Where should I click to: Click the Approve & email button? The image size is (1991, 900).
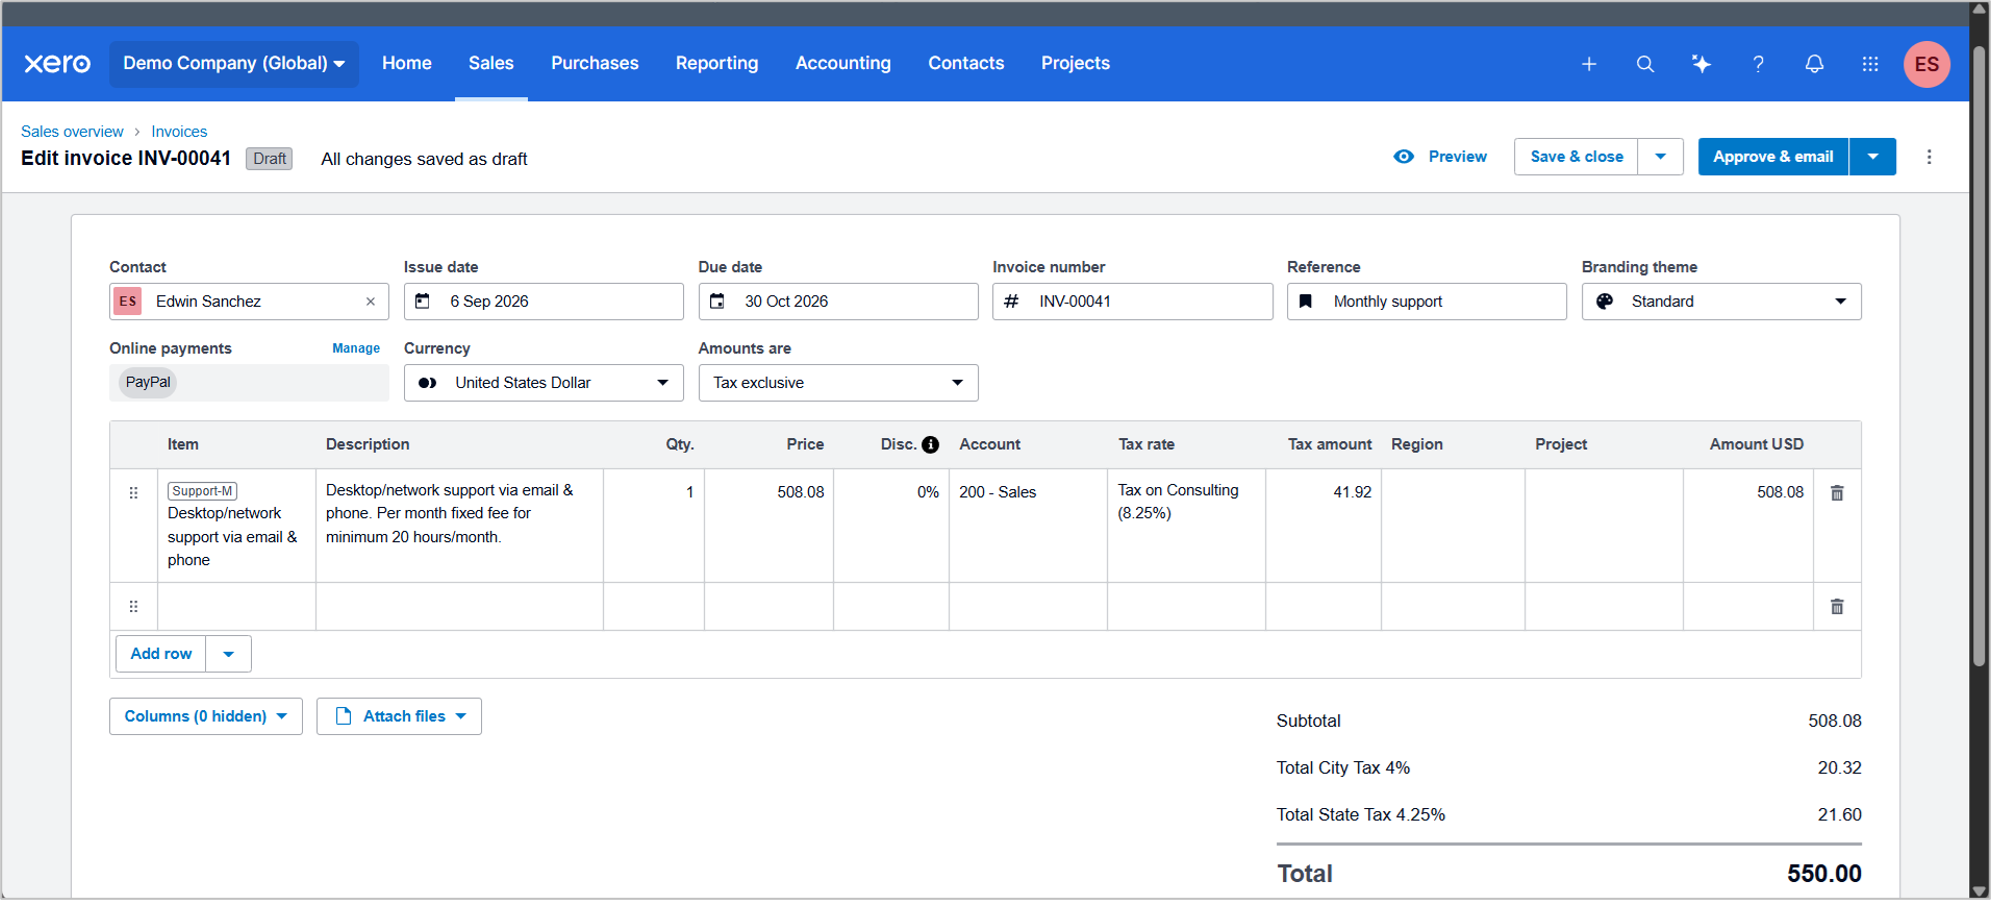(1773, 157)
